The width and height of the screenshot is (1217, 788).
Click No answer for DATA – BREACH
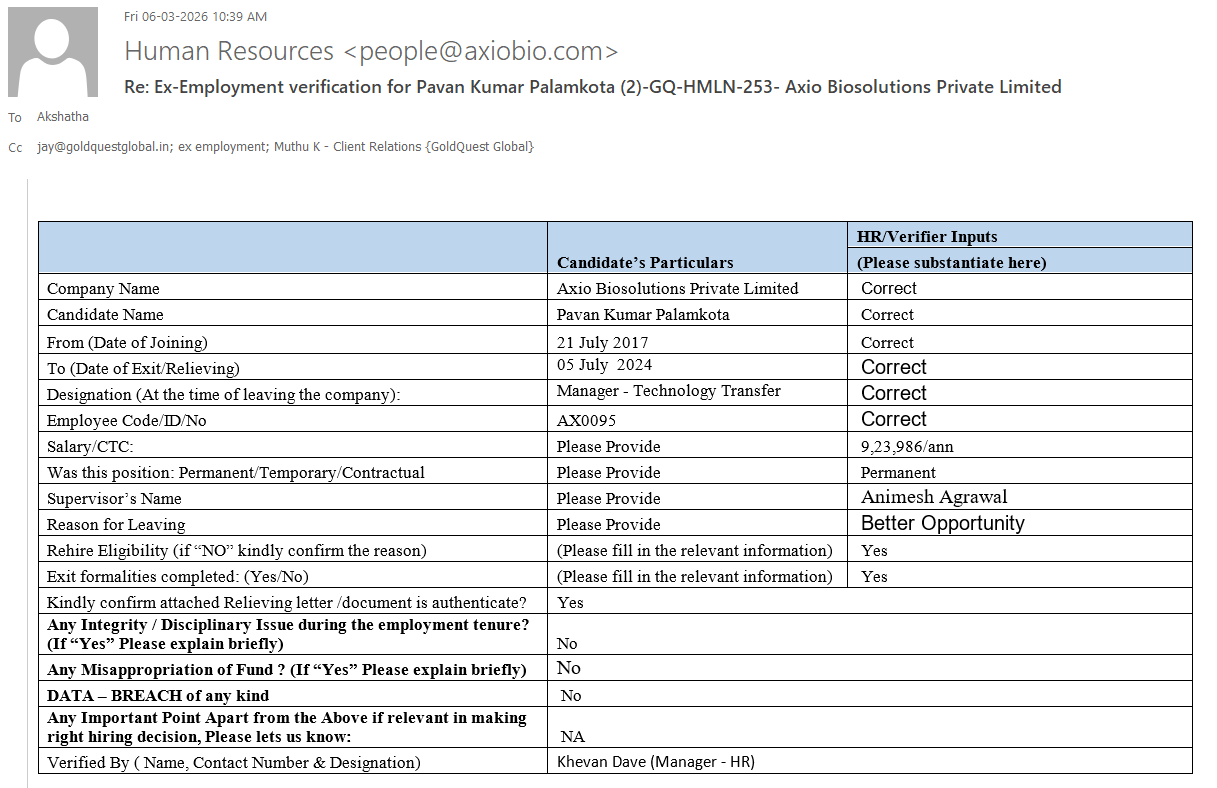click(x=571, y=695)
